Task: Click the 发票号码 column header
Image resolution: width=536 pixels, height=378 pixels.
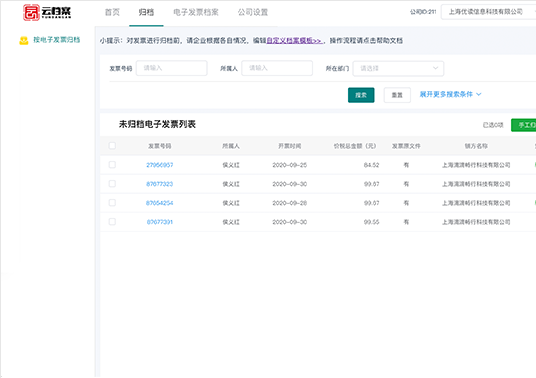Action: coord(160,146)
